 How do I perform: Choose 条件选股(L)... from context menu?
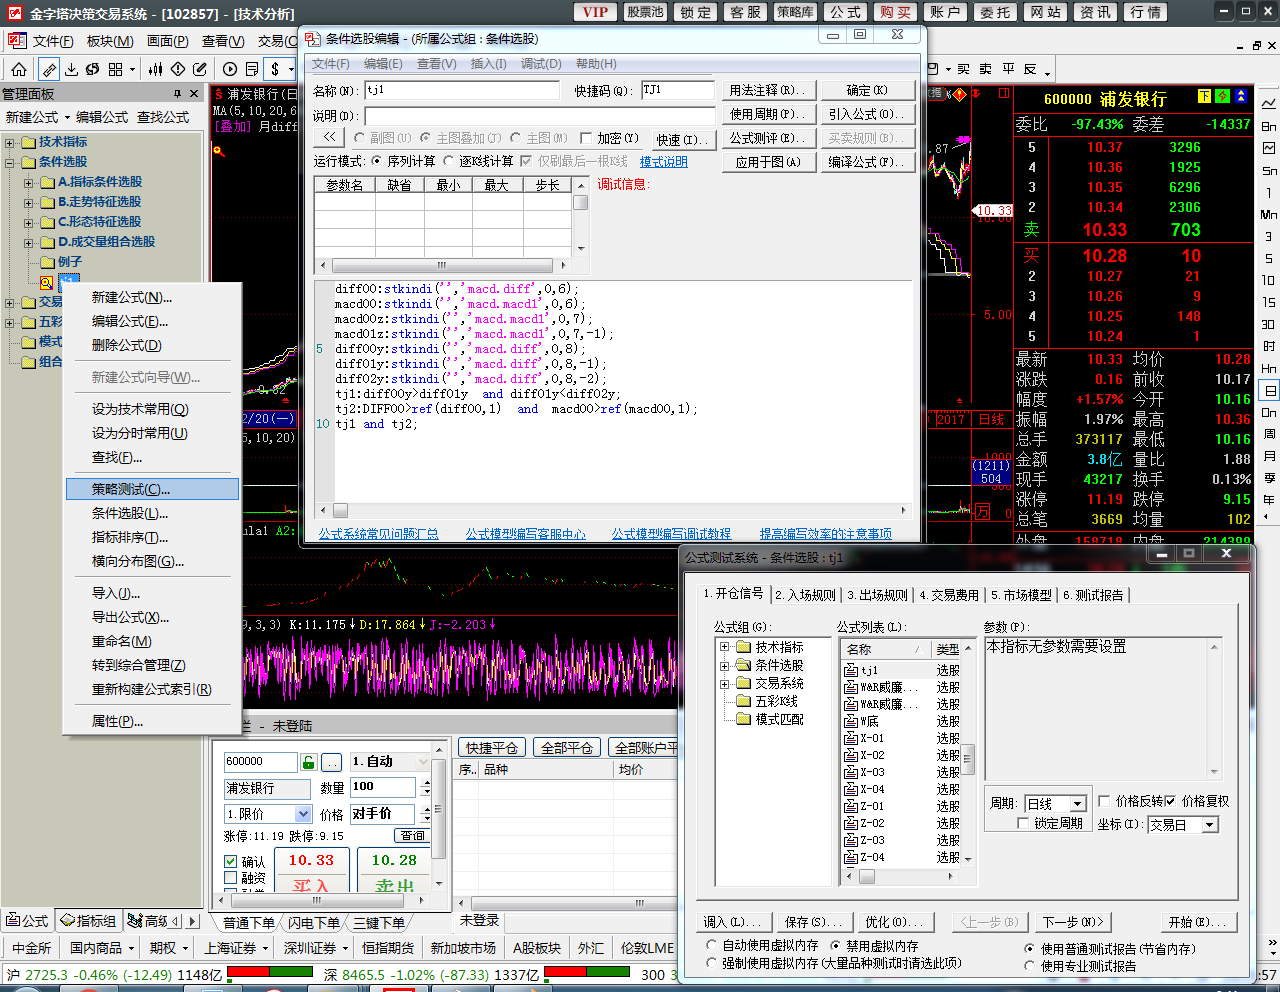152,513
